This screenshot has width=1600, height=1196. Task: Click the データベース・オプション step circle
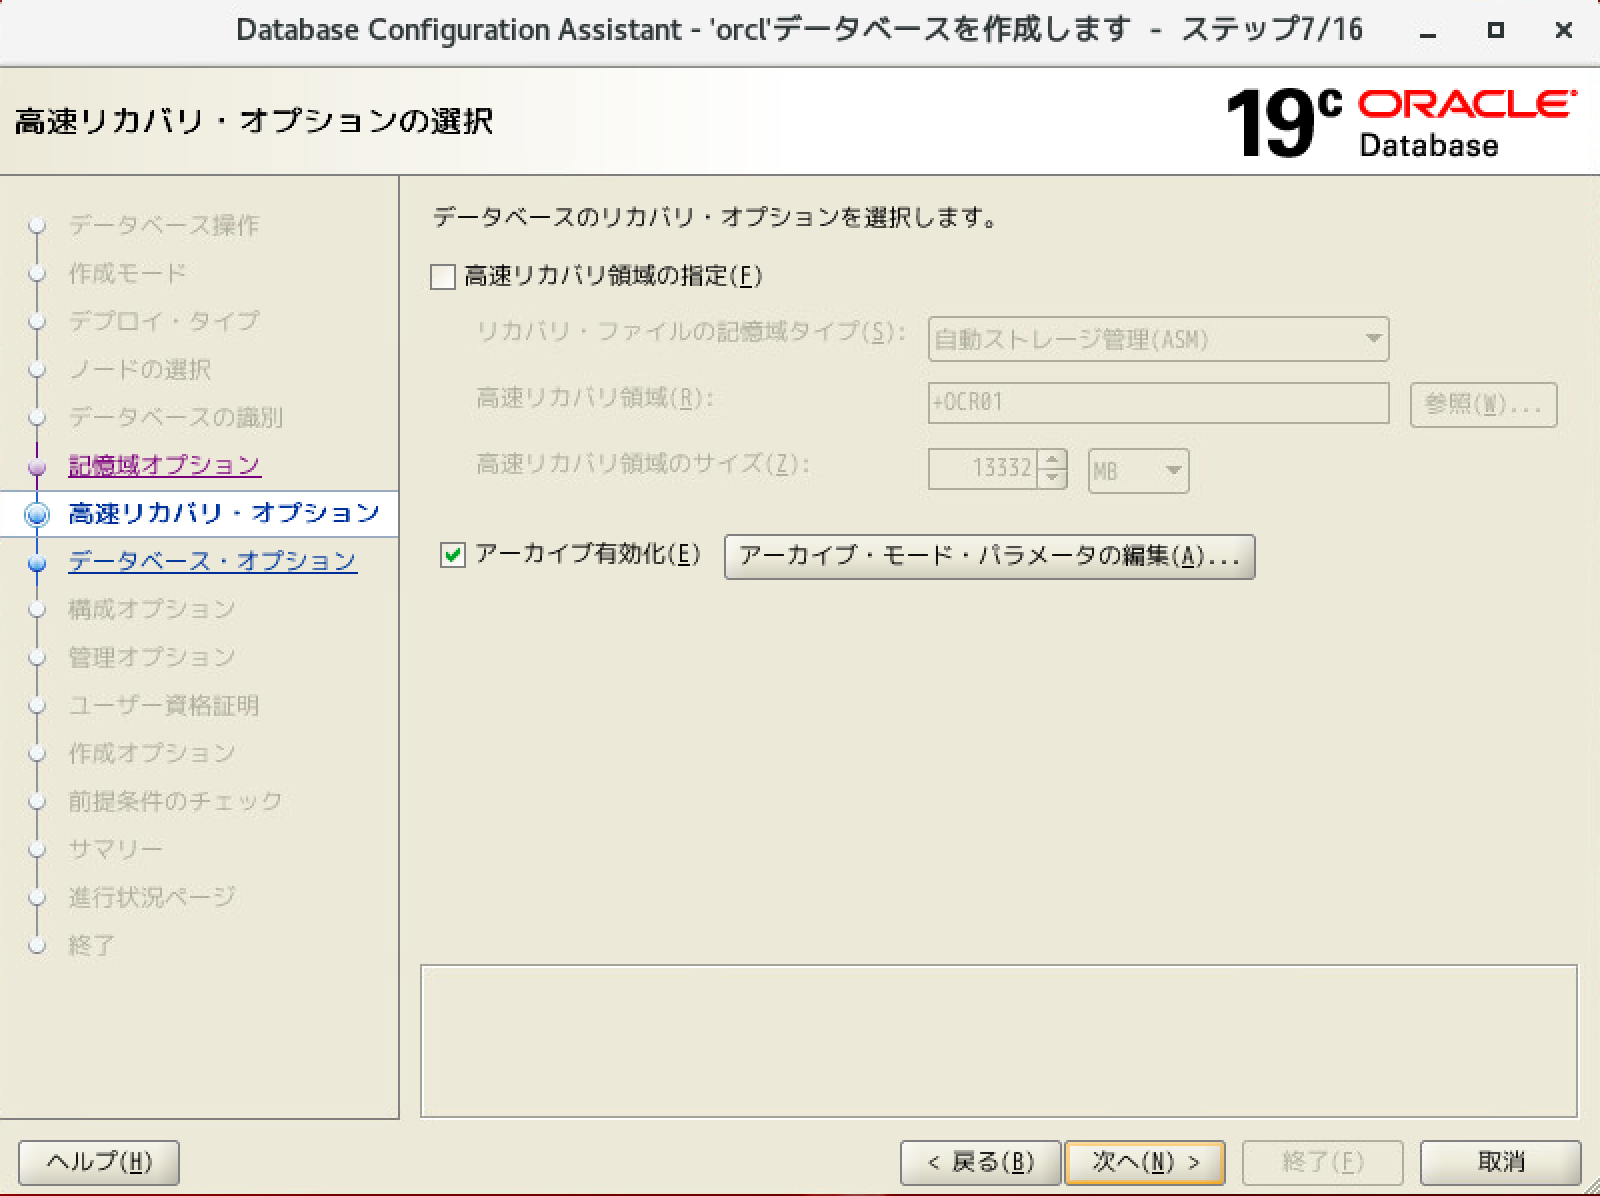point(37,561)
